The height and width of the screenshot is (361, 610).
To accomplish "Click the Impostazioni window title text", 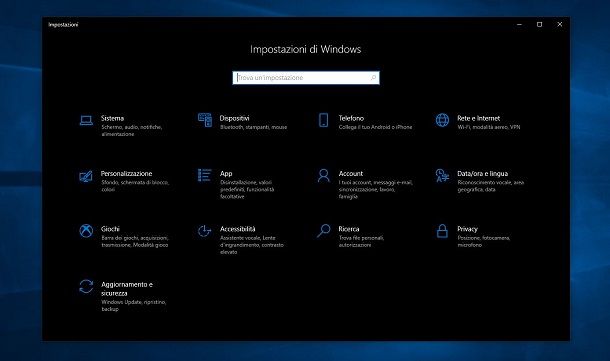I will (63, 25).
